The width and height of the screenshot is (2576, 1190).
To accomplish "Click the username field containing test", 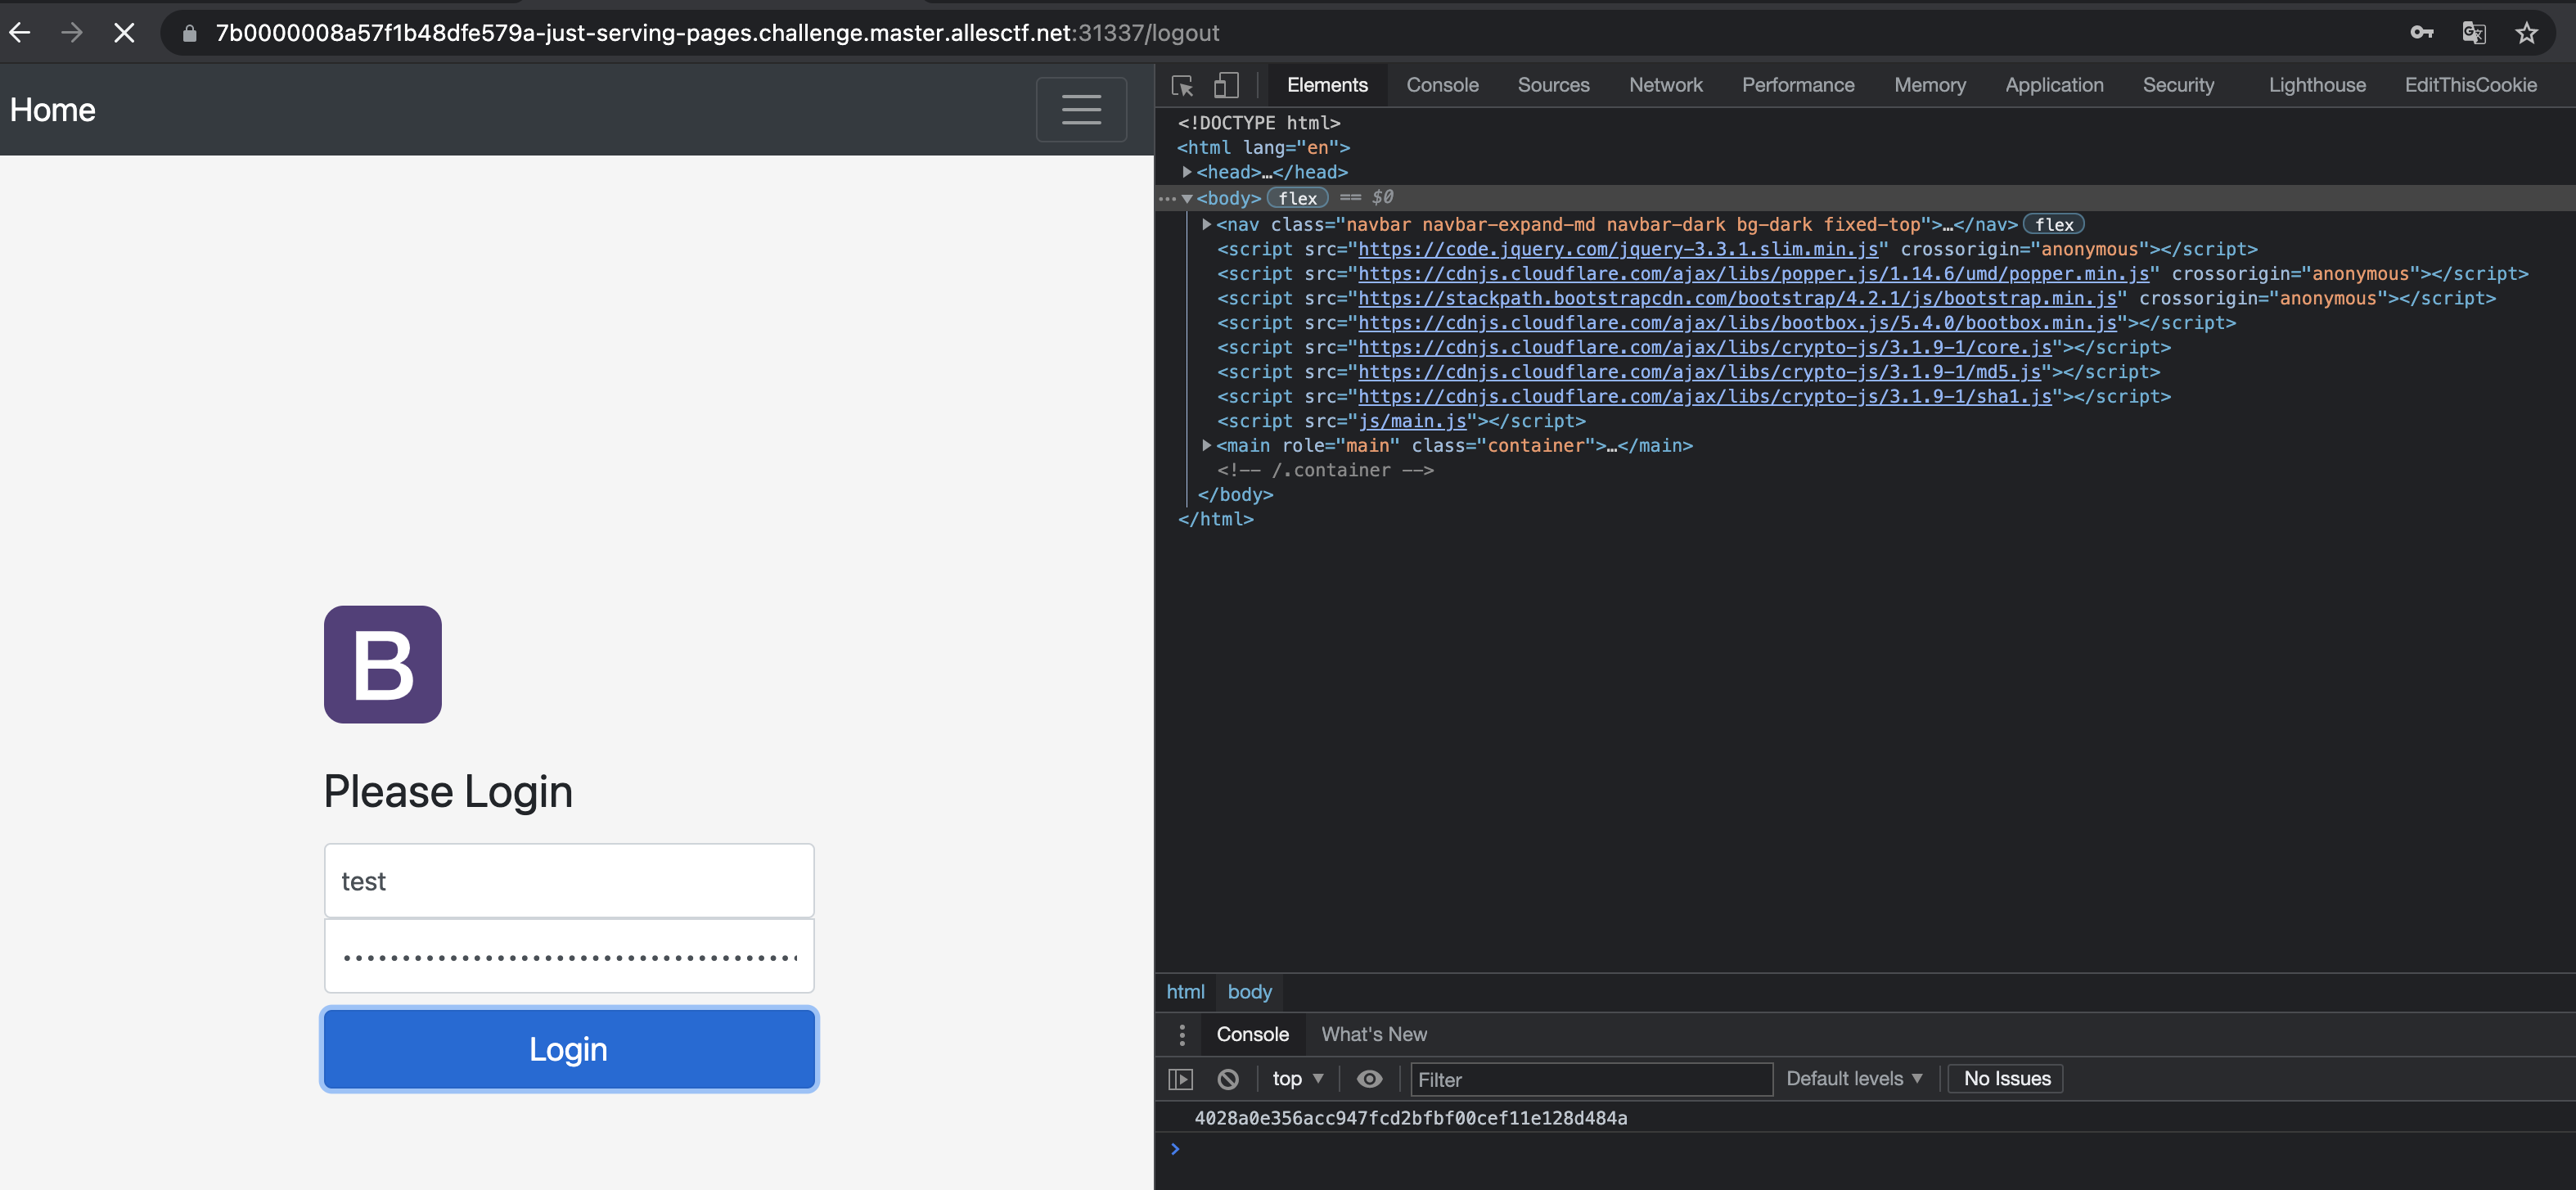I will [569, 880].
